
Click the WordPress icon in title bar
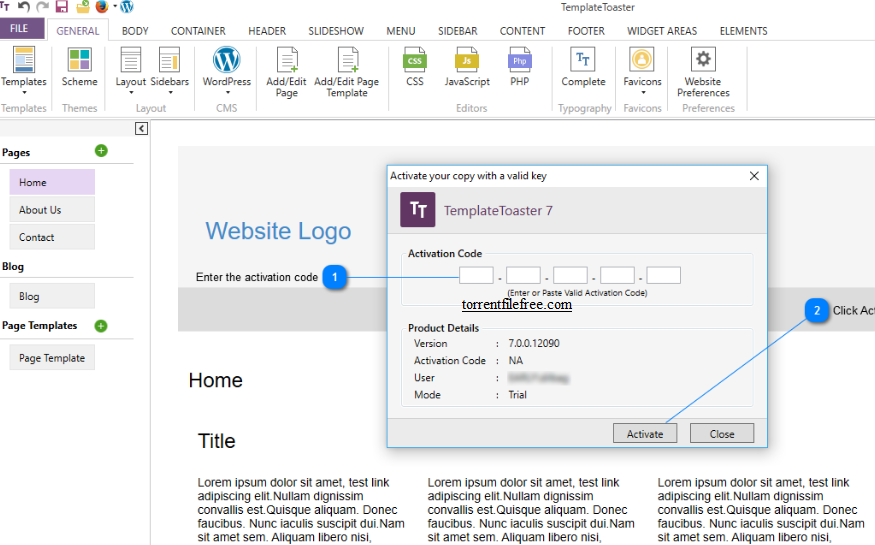pyautogui.click(x=127, y=6)
